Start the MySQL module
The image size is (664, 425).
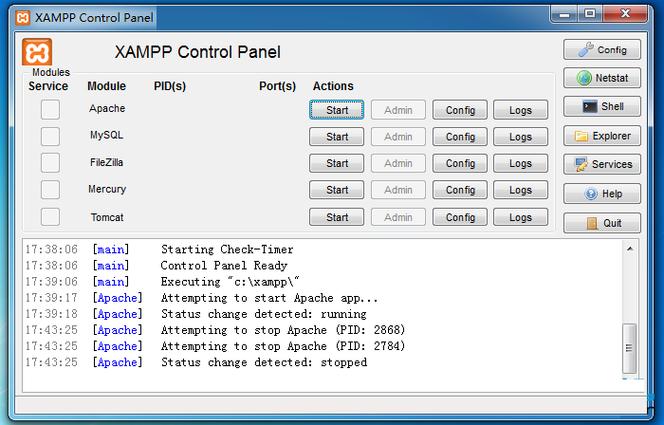coord(337,137)
